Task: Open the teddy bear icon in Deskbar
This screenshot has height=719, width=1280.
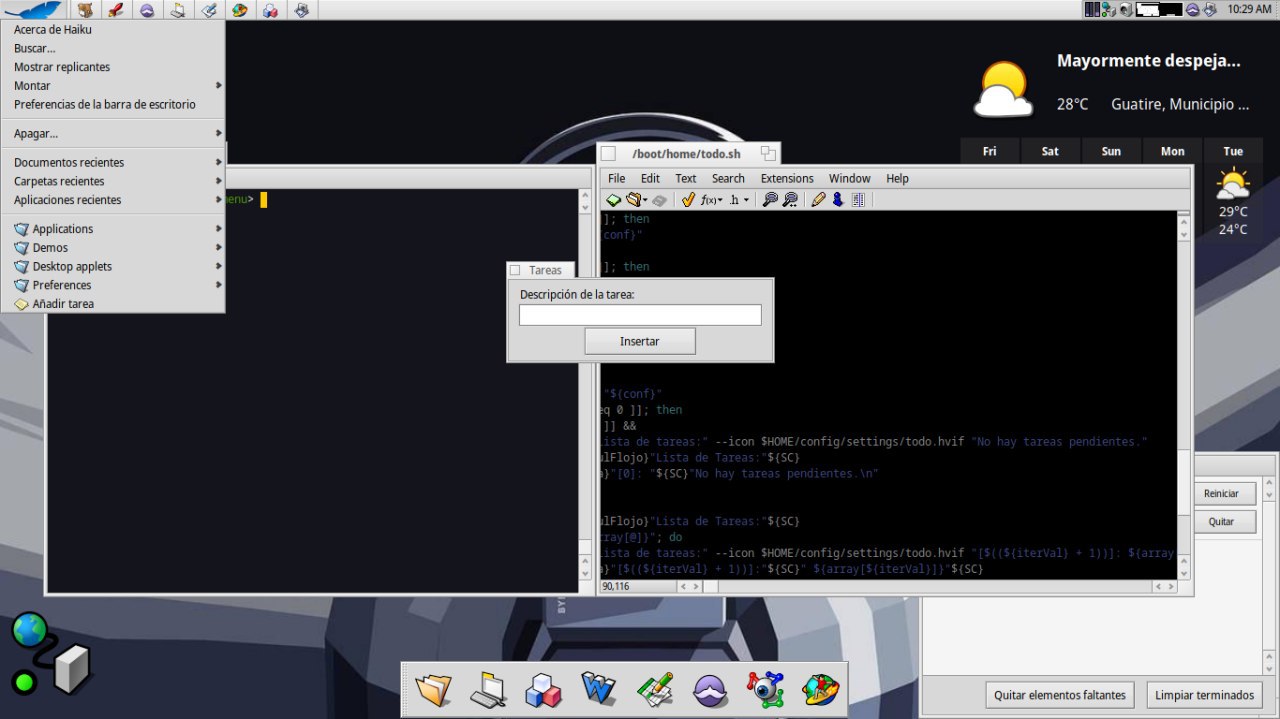Action: click(86, 10)
